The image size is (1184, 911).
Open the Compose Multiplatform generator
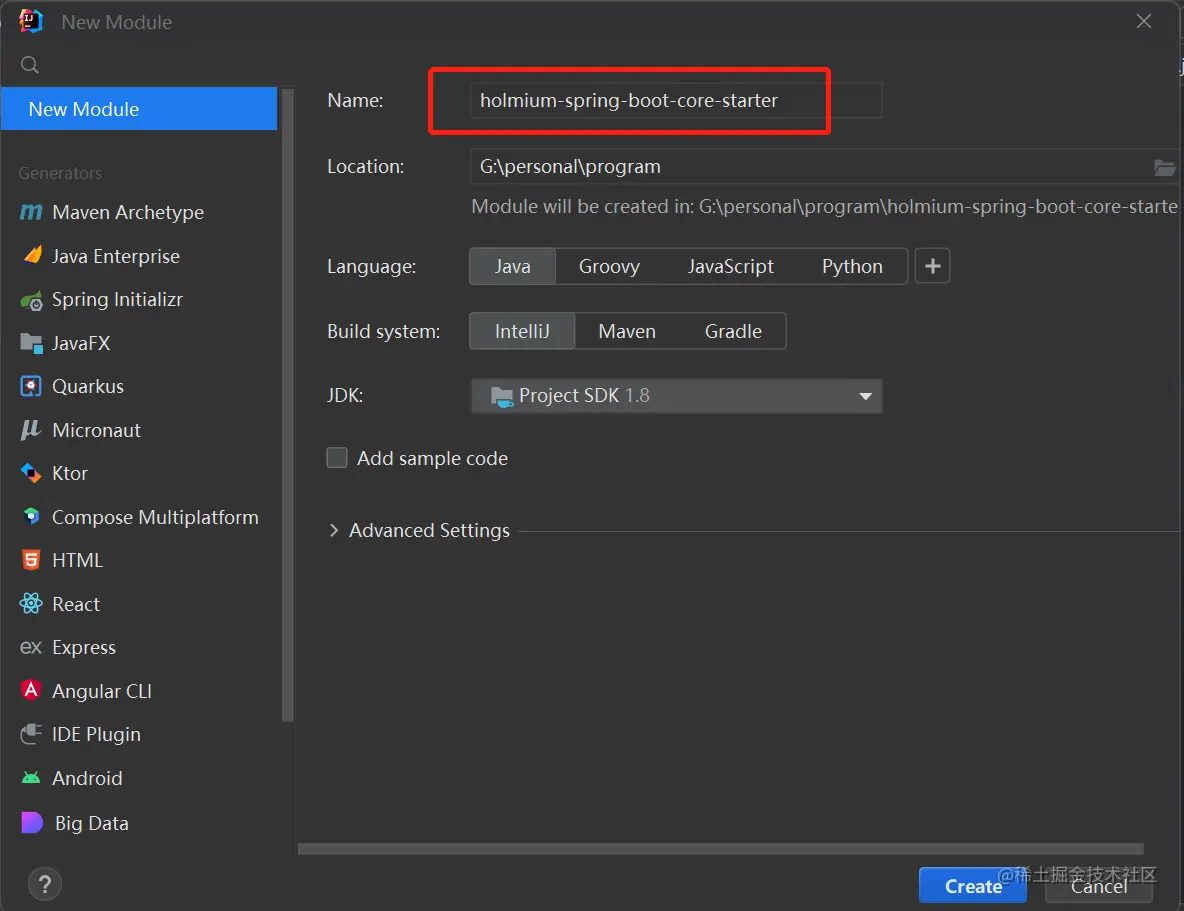155,517
